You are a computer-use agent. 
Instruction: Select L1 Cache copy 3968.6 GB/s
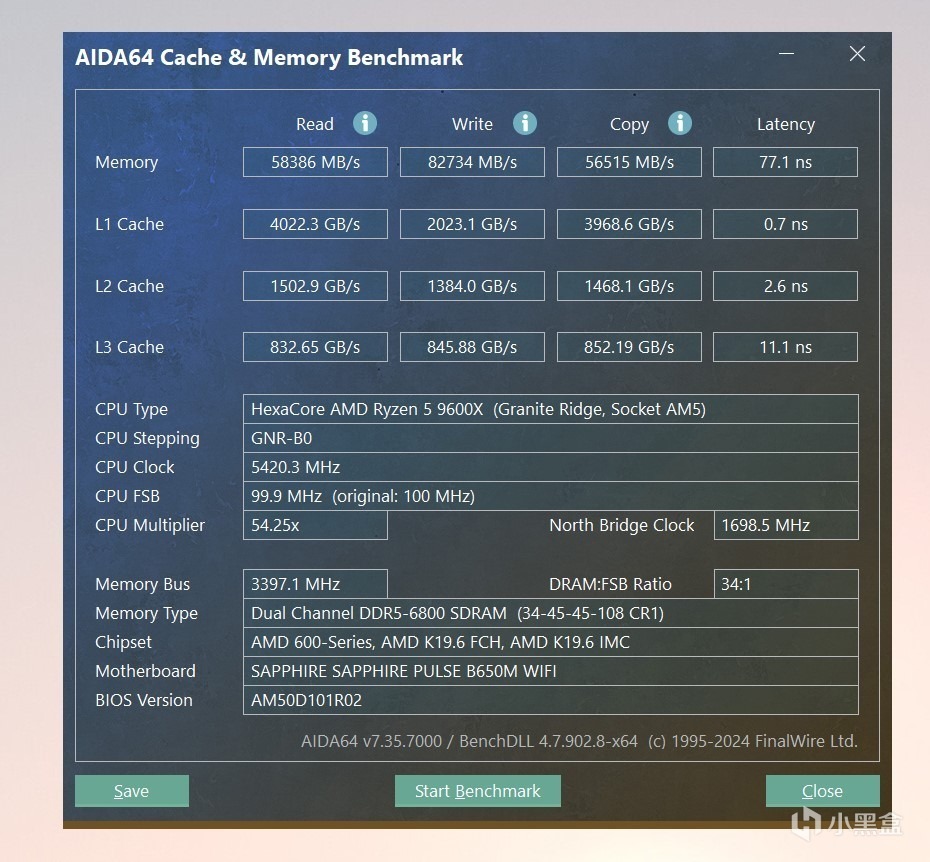click(629, 224)
